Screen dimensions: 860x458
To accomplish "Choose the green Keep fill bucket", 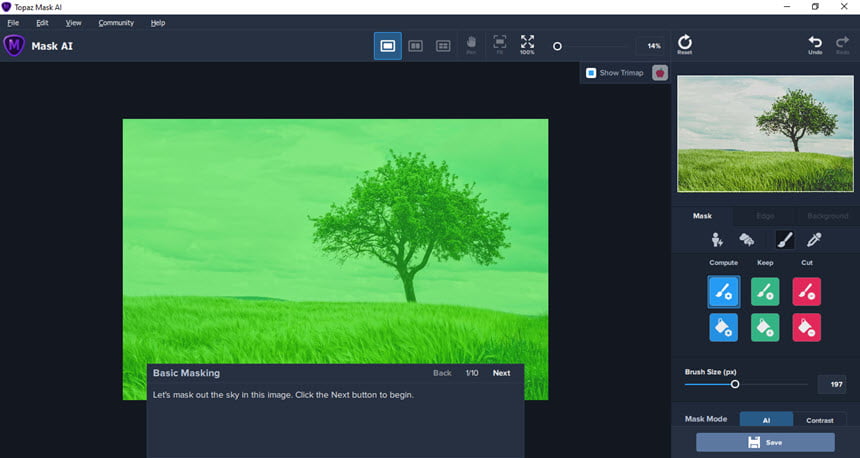I will [x=765, y=327].
